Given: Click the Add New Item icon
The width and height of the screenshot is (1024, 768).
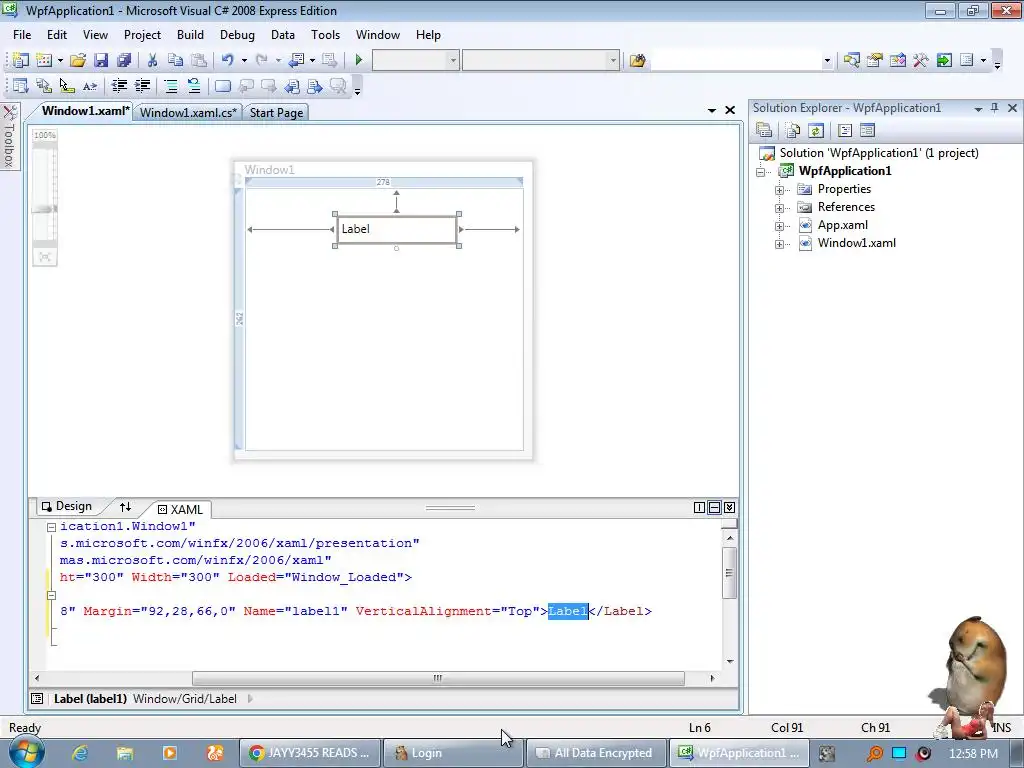Looking at the screenshot, I should pos(44,60).
